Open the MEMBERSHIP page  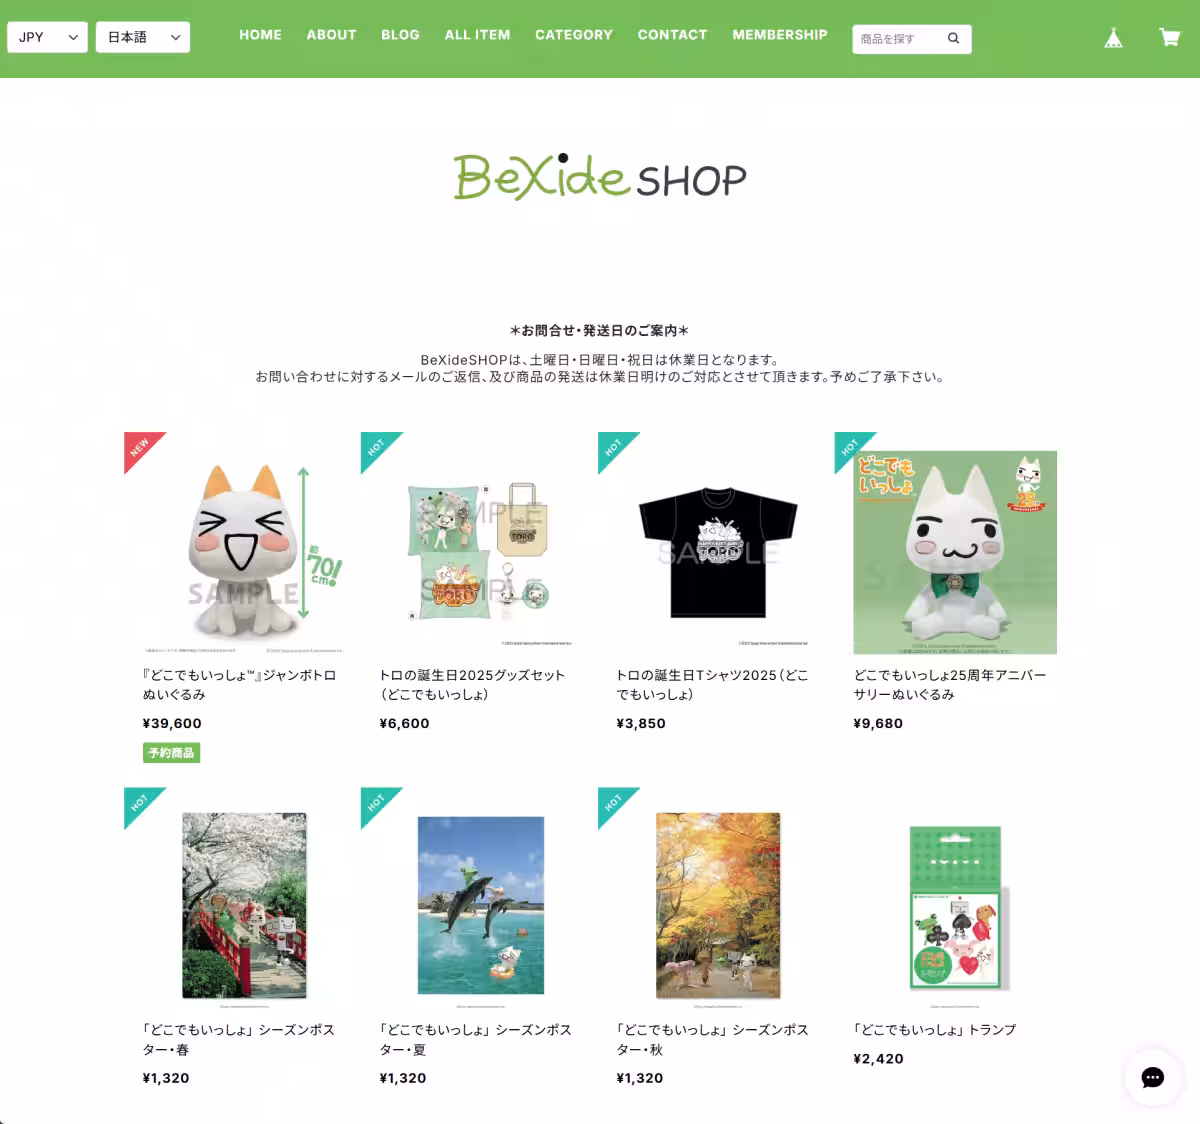coord(780,34)
